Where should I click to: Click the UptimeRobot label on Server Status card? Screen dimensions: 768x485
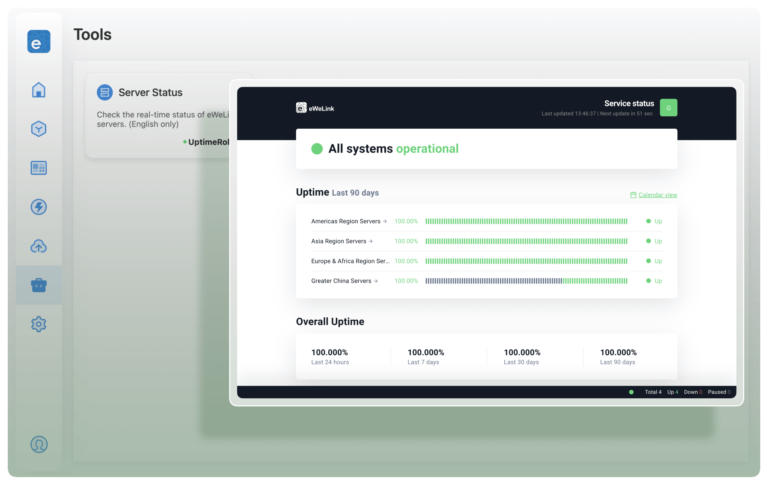[206, 142]
